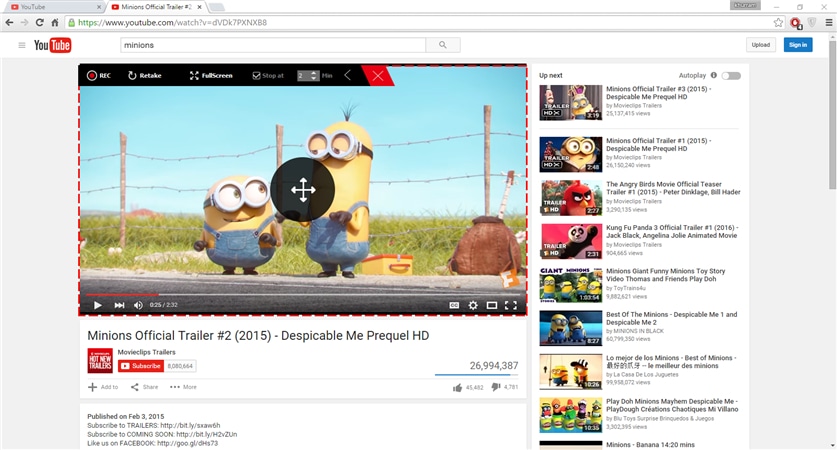Close the recorder with red X
The image size is (837, 450).
pyautogui.click(x=378, y=76)
